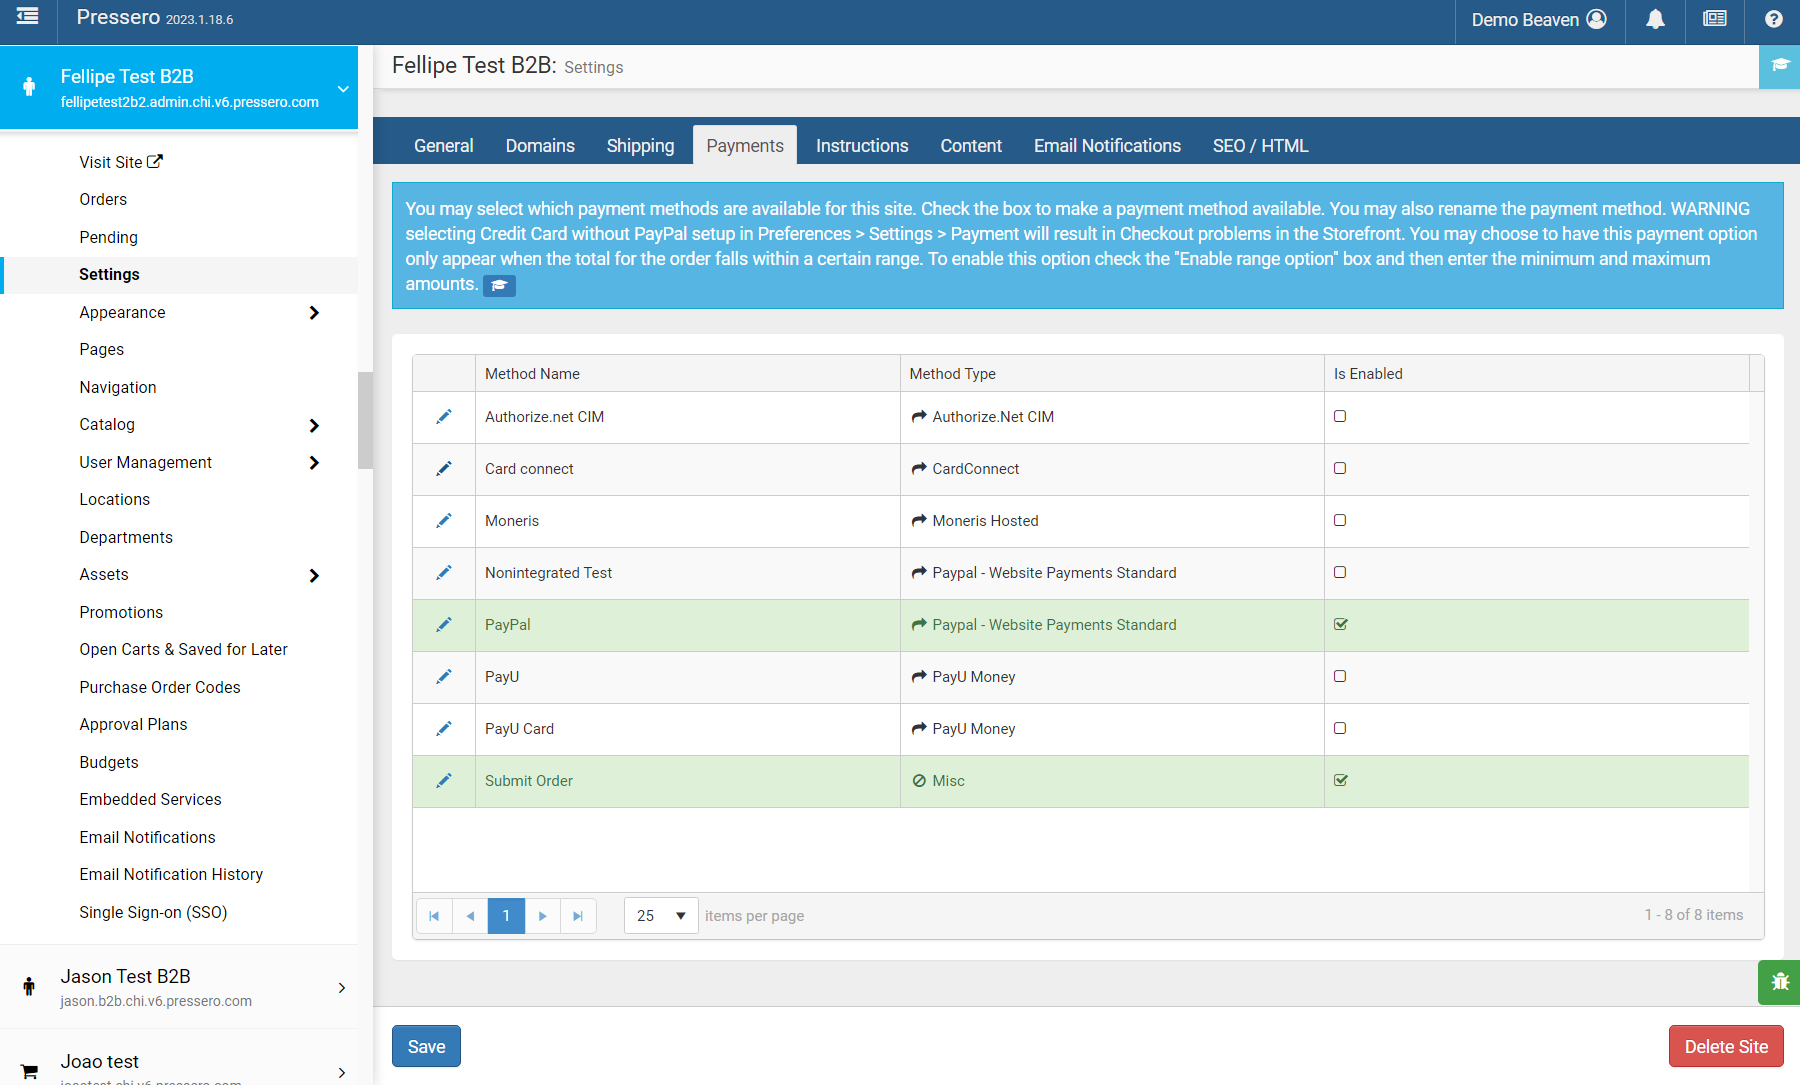
Task: Enable the PayU Card checkbox
Action: click(x=1340, y=728)
